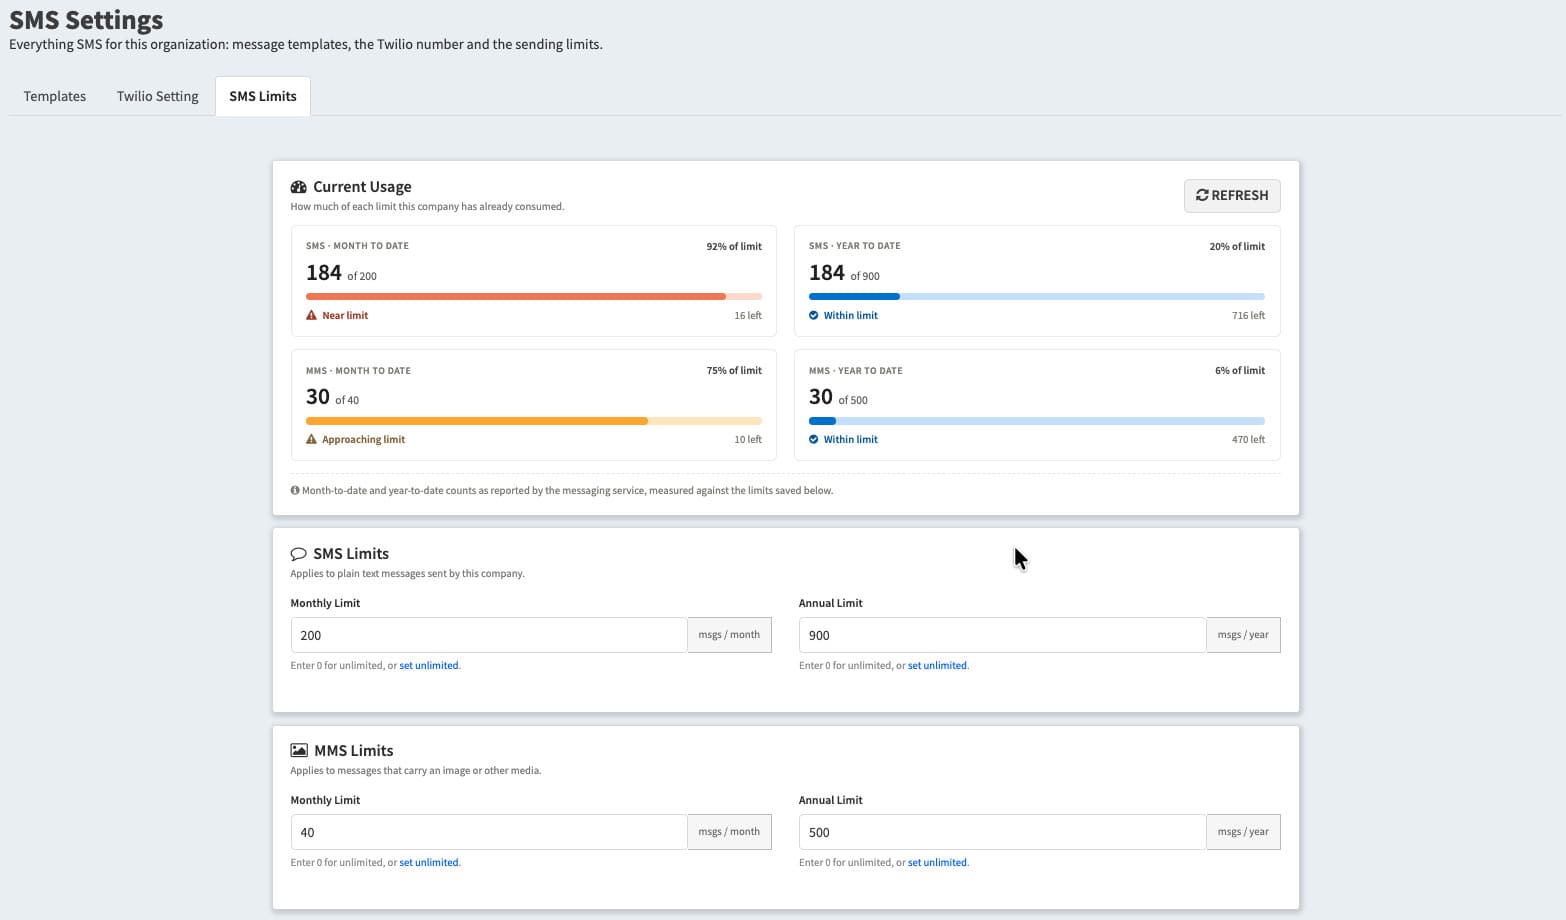The width and height of the screenshot is (1566, 920).
Task: Click the Current Usage gauge icon
Action: coord(298,187)
